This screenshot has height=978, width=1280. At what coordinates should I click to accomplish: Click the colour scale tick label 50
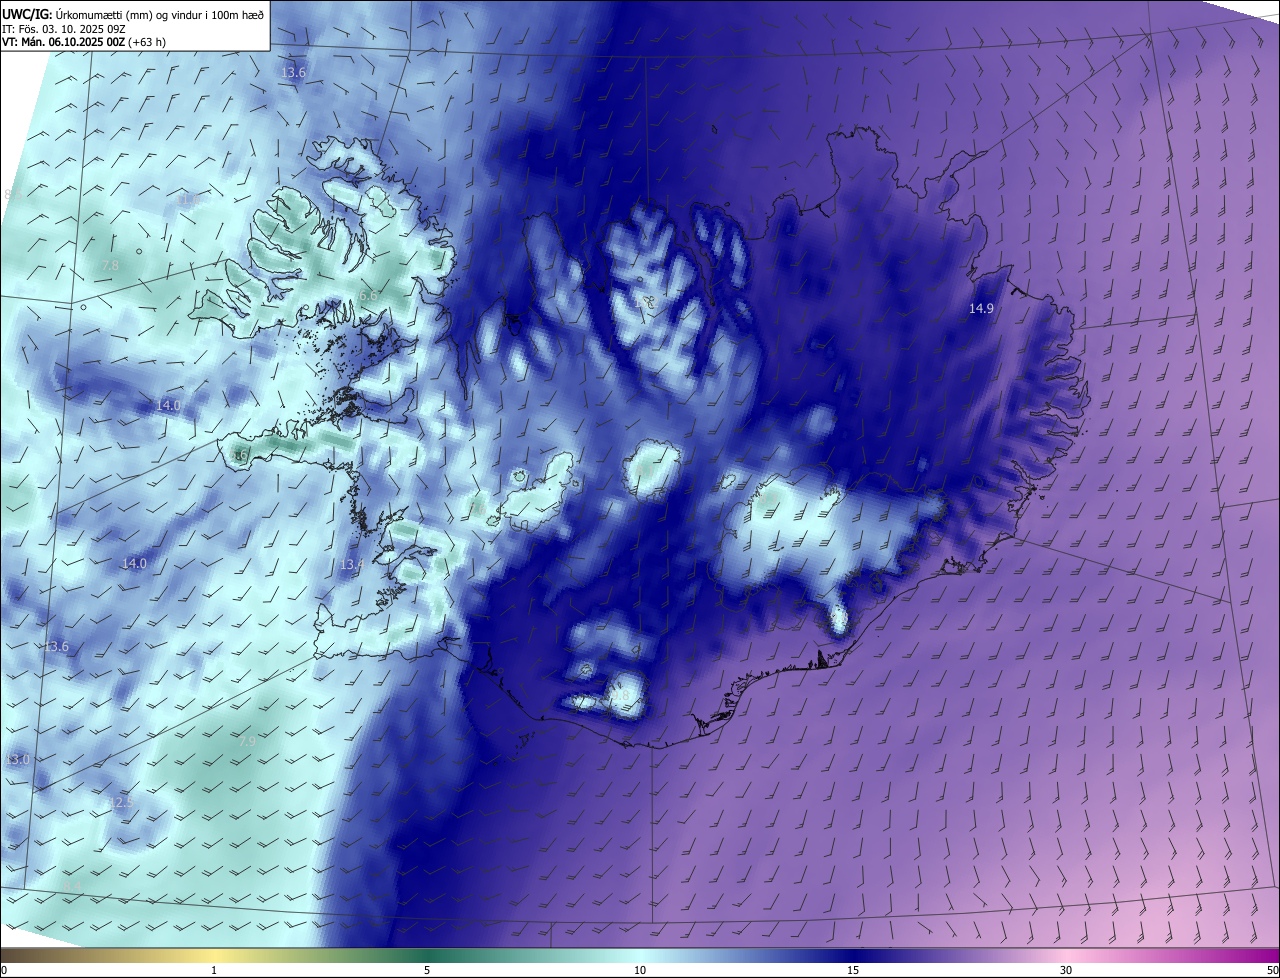click(1272, 970)
